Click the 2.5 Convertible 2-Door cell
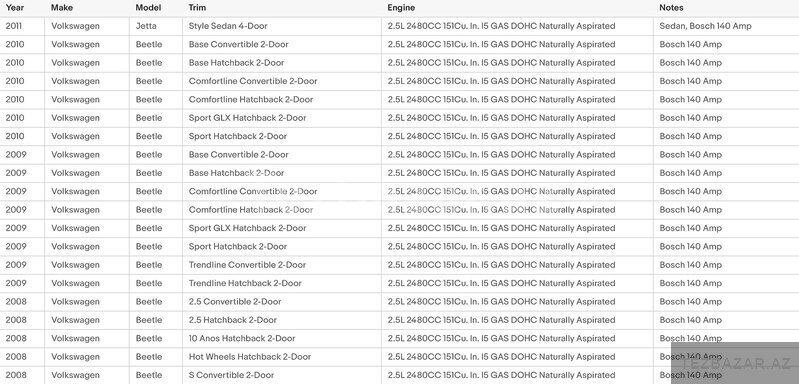This screenshot has height=384, width=799. (235, 301)
